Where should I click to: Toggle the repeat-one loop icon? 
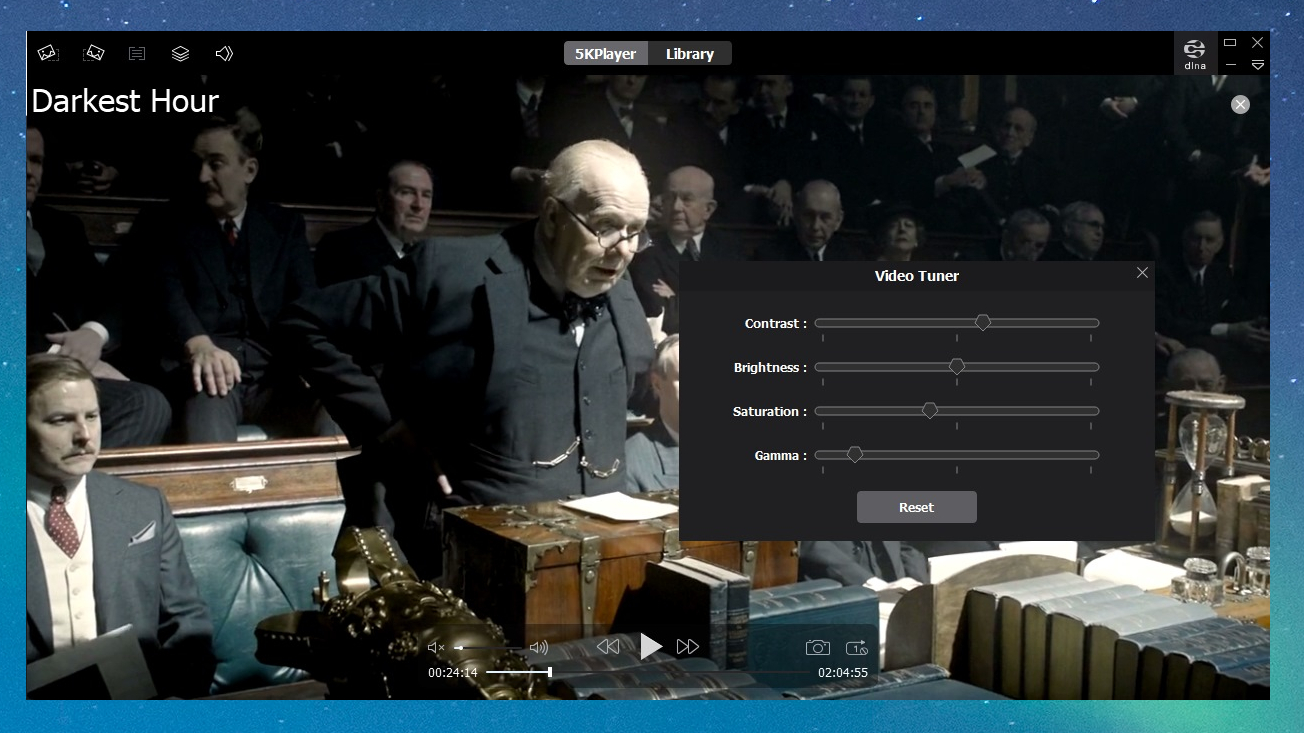(857, 648)
